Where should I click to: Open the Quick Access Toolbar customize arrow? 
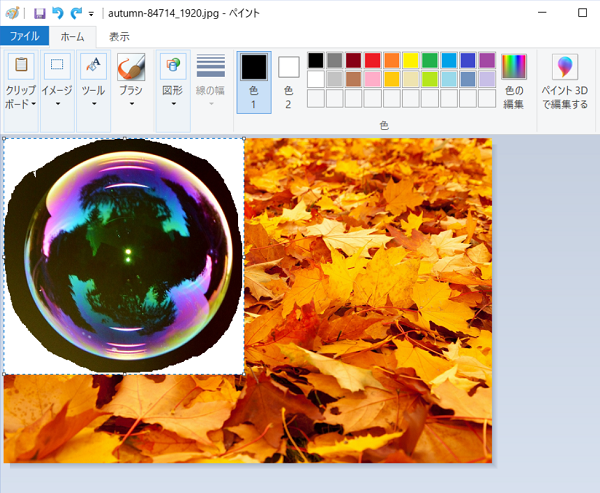tap(91, 14)
